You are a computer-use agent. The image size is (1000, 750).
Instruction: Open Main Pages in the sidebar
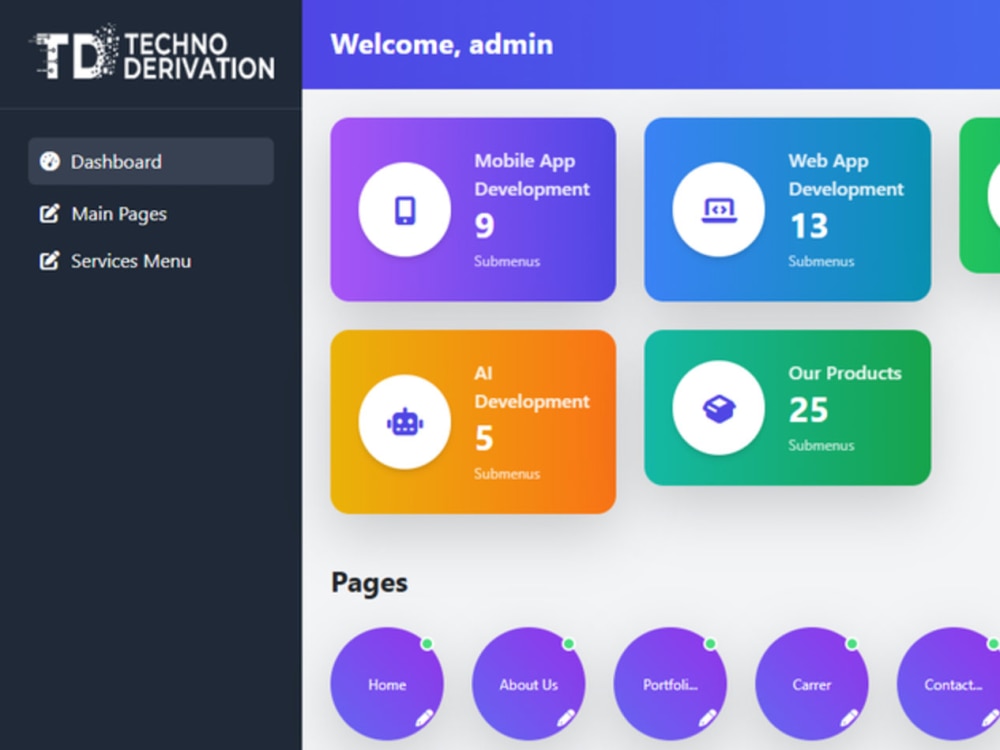click(x=151, y=214)
